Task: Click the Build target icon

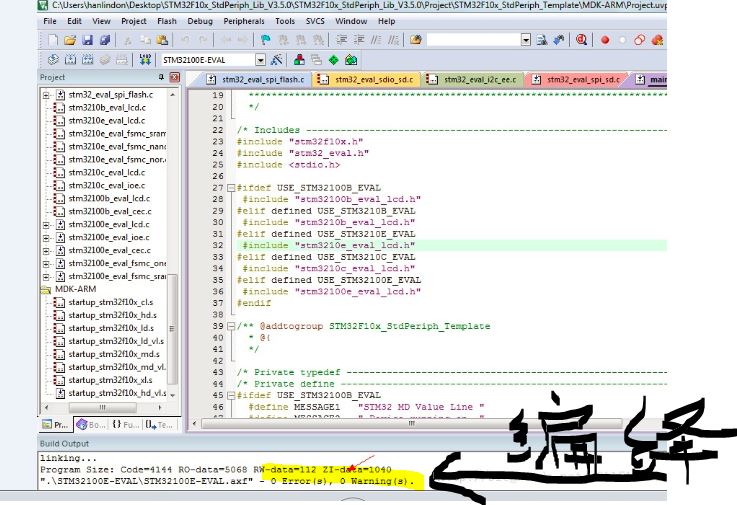Action: click(71, 60)
